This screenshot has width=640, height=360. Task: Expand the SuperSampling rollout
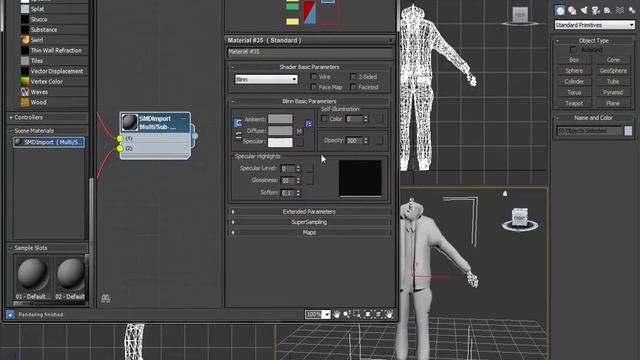[309, 222]
